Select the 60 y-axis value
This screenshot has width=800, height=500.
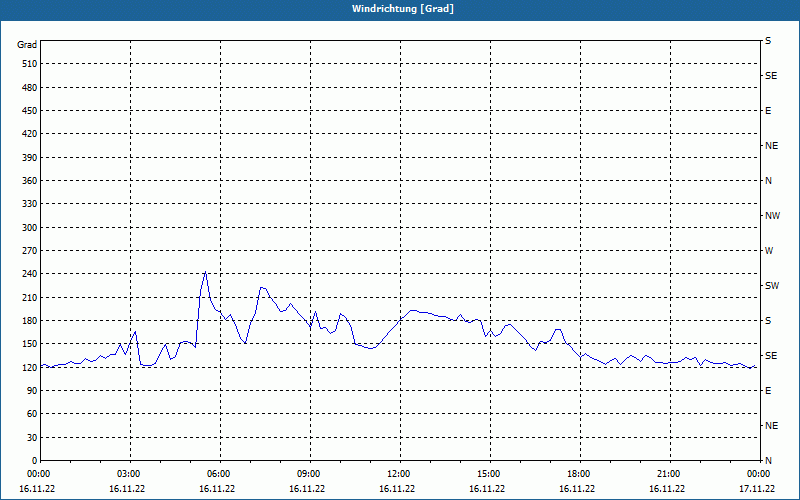pyautogui.click(x=32, y=414)
